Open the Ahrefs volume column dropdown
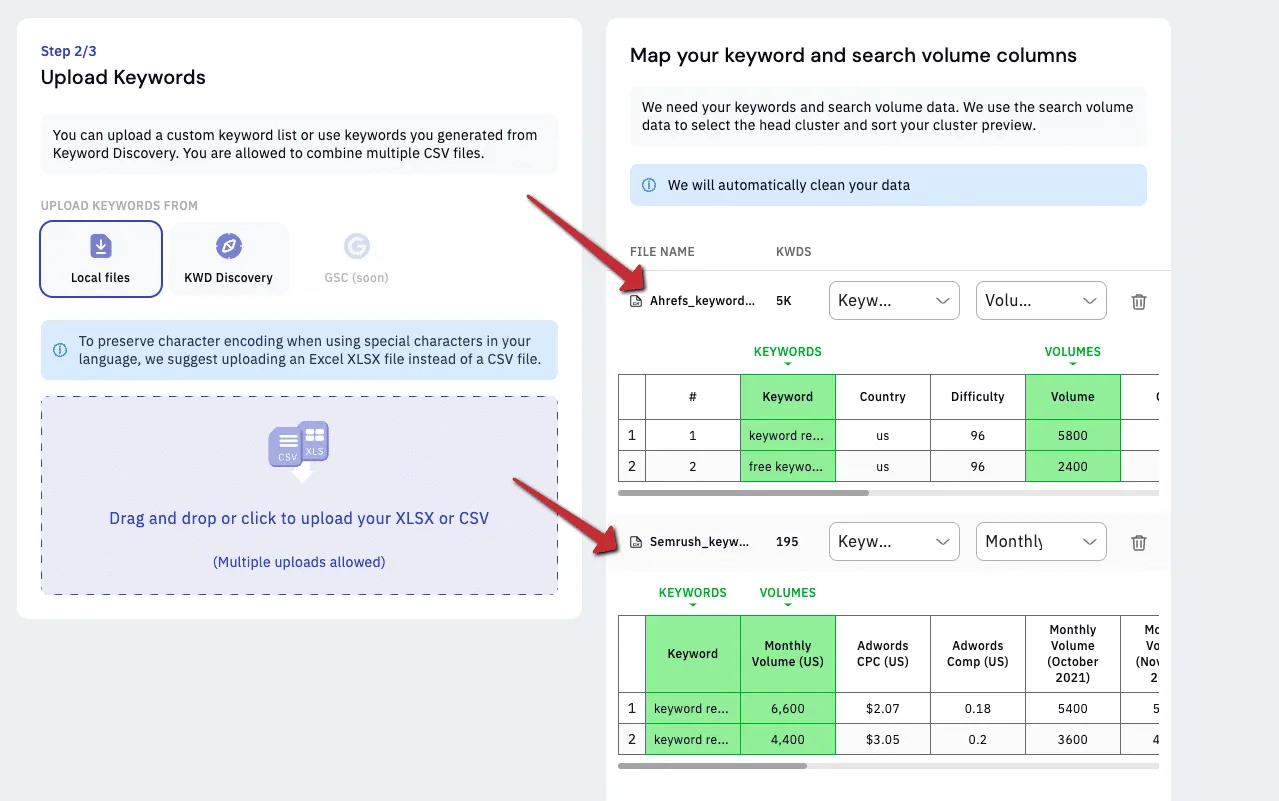 [x=1041, y=301]
